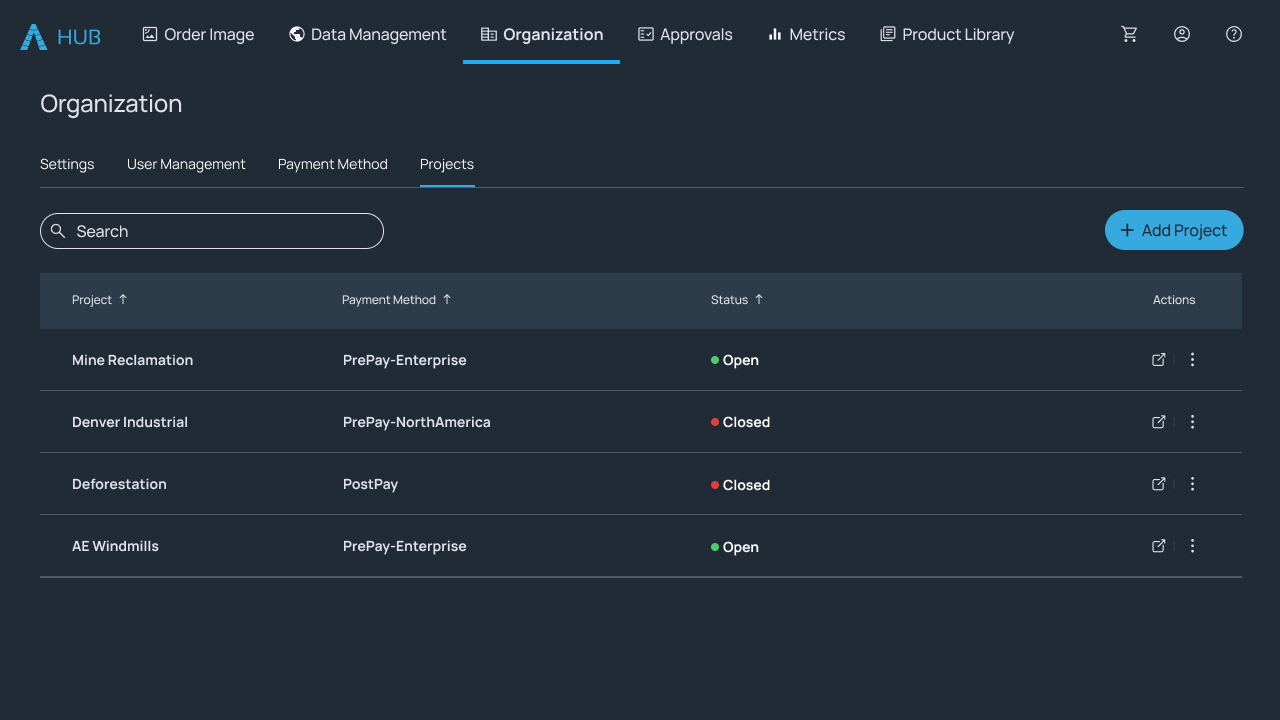Click the Add Project button
The width and height of the screenshot is (1280, 720).
tap(1174, 230)
